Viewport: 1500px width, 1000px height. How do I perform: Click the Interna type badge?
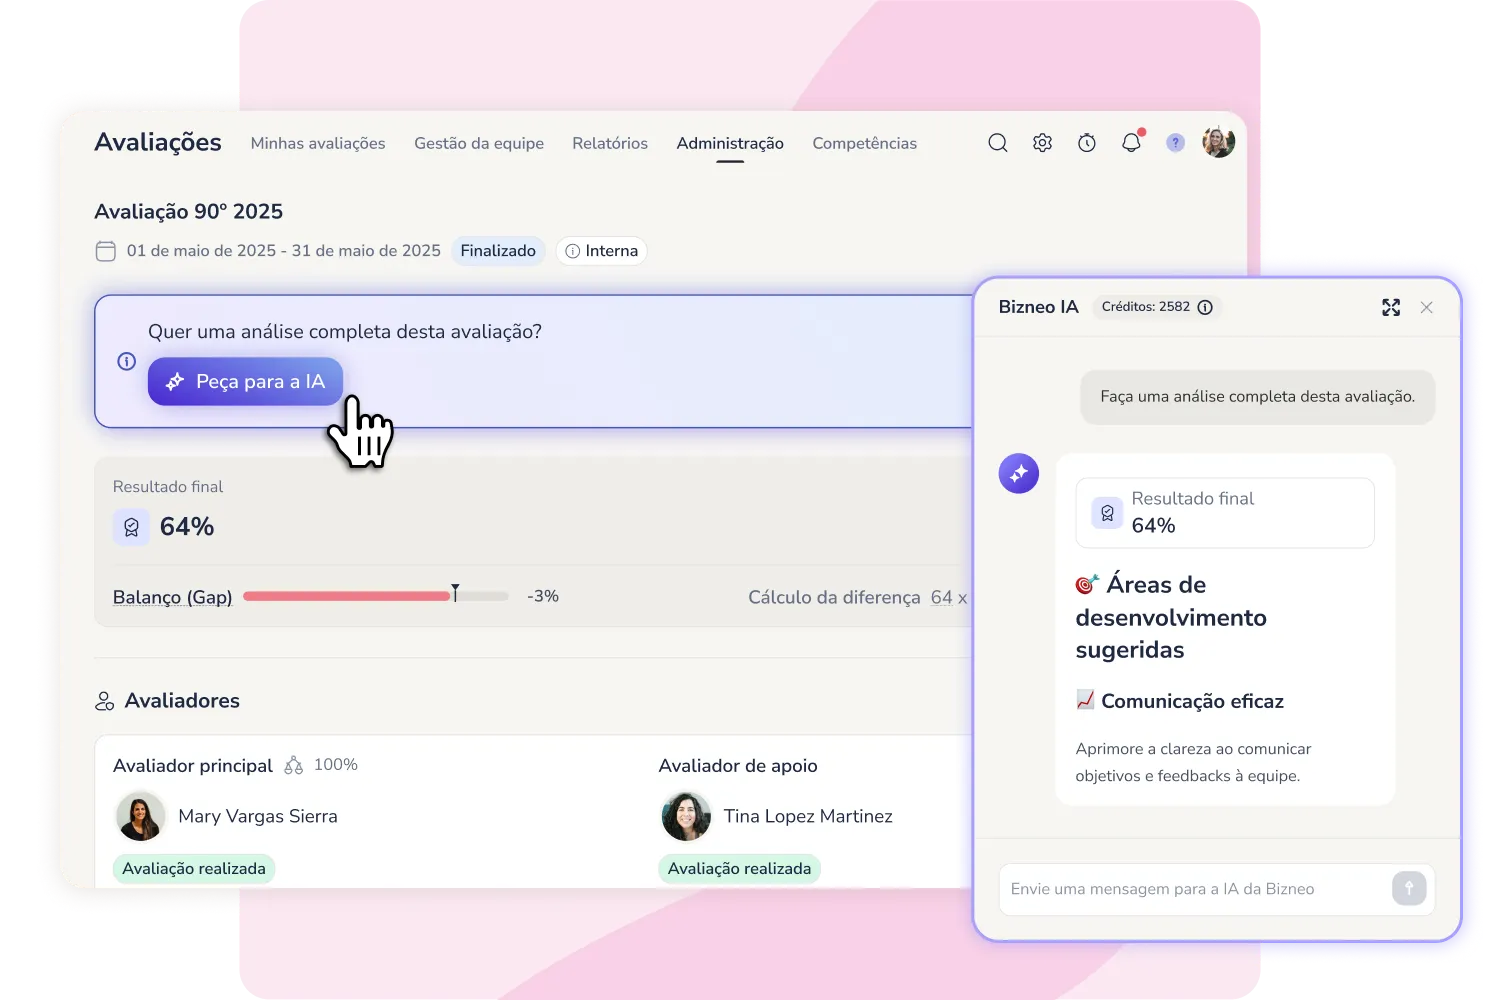tap(601, 251)
